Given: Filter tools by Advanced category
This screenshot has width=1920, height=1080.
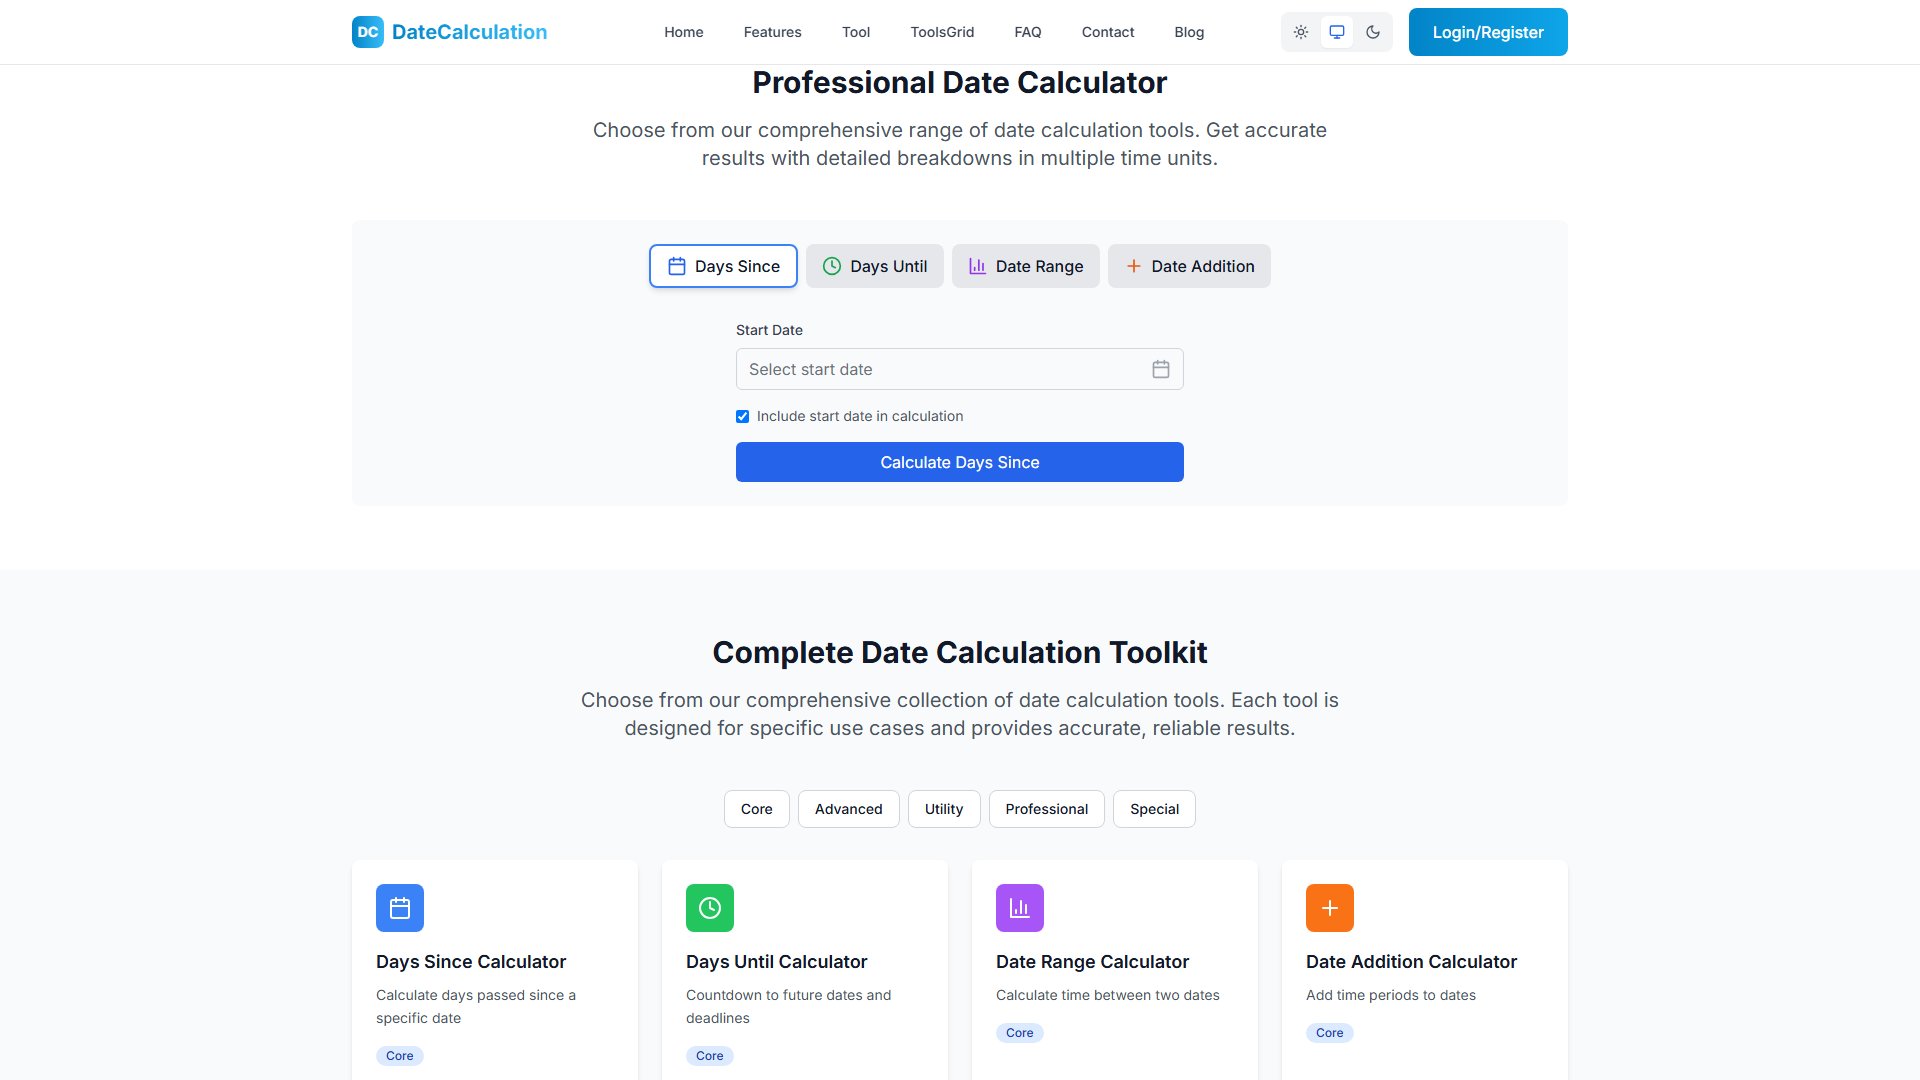Looking at the screenshot, I should [849, 809].
